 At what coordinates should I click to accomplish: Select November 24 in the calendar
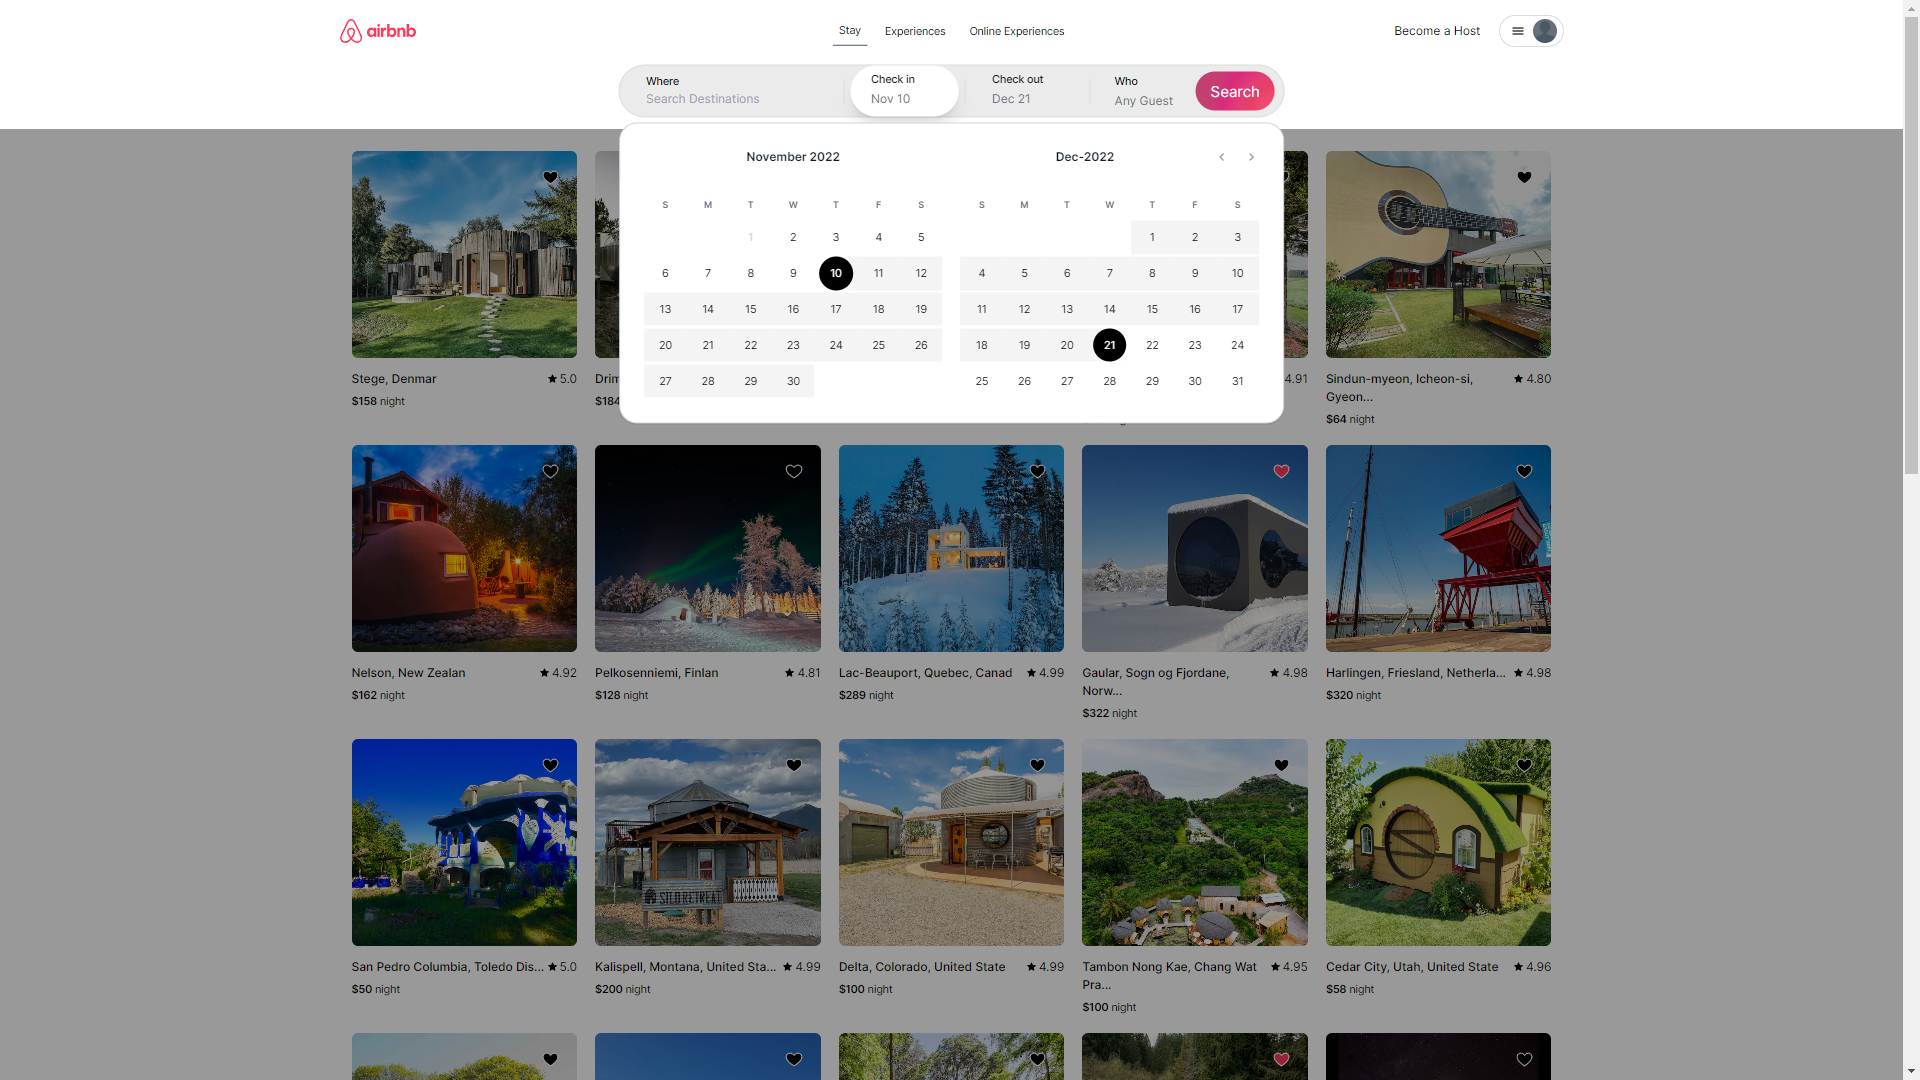click(x=836, y=345)
